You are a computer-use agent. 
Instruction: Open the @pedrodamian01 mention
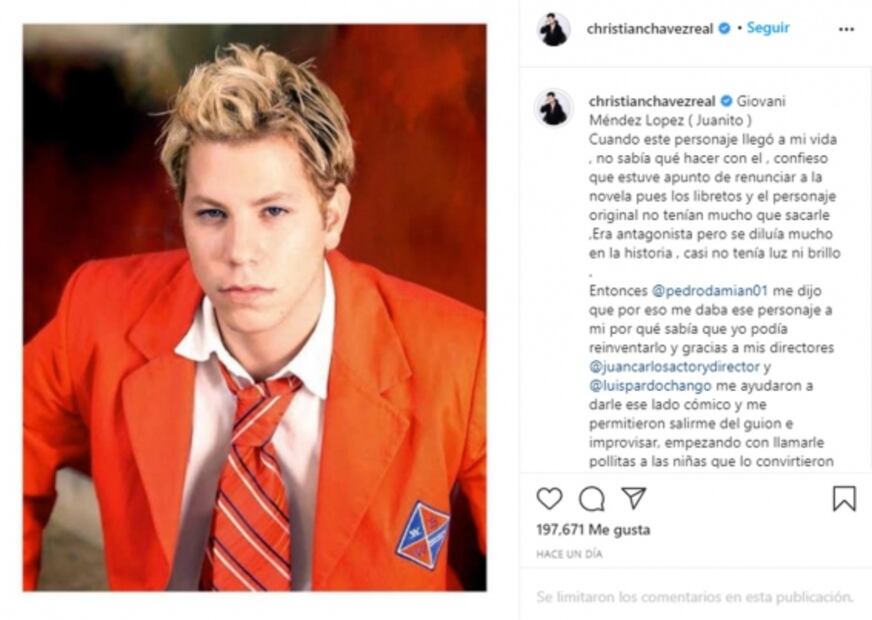pos(710,291)
